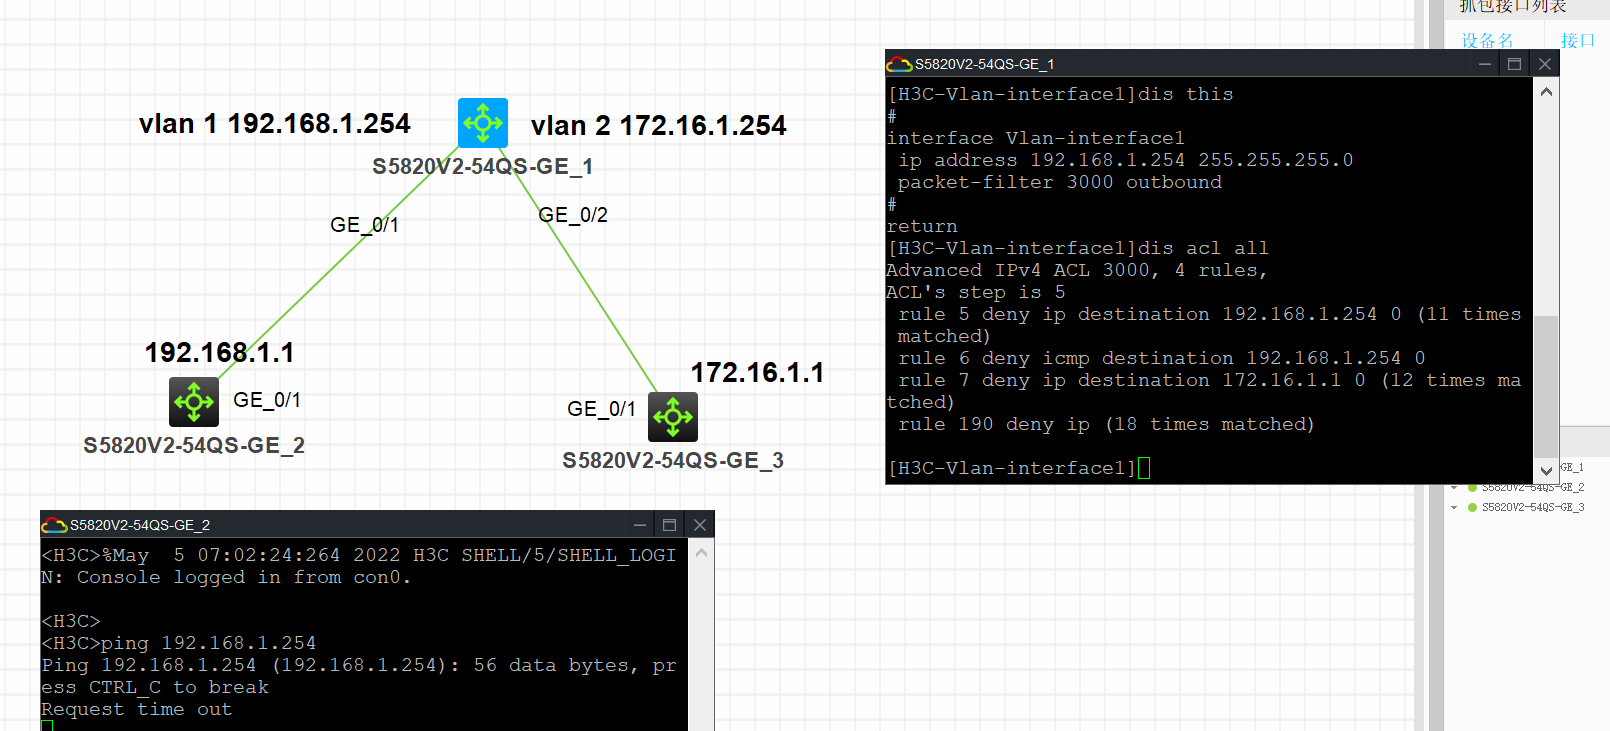Click the 'packet-filter 3000 outbound' line in GE_1 terminal
The width and height of the screenshot is (1610, 731).
click(1060, 182)
